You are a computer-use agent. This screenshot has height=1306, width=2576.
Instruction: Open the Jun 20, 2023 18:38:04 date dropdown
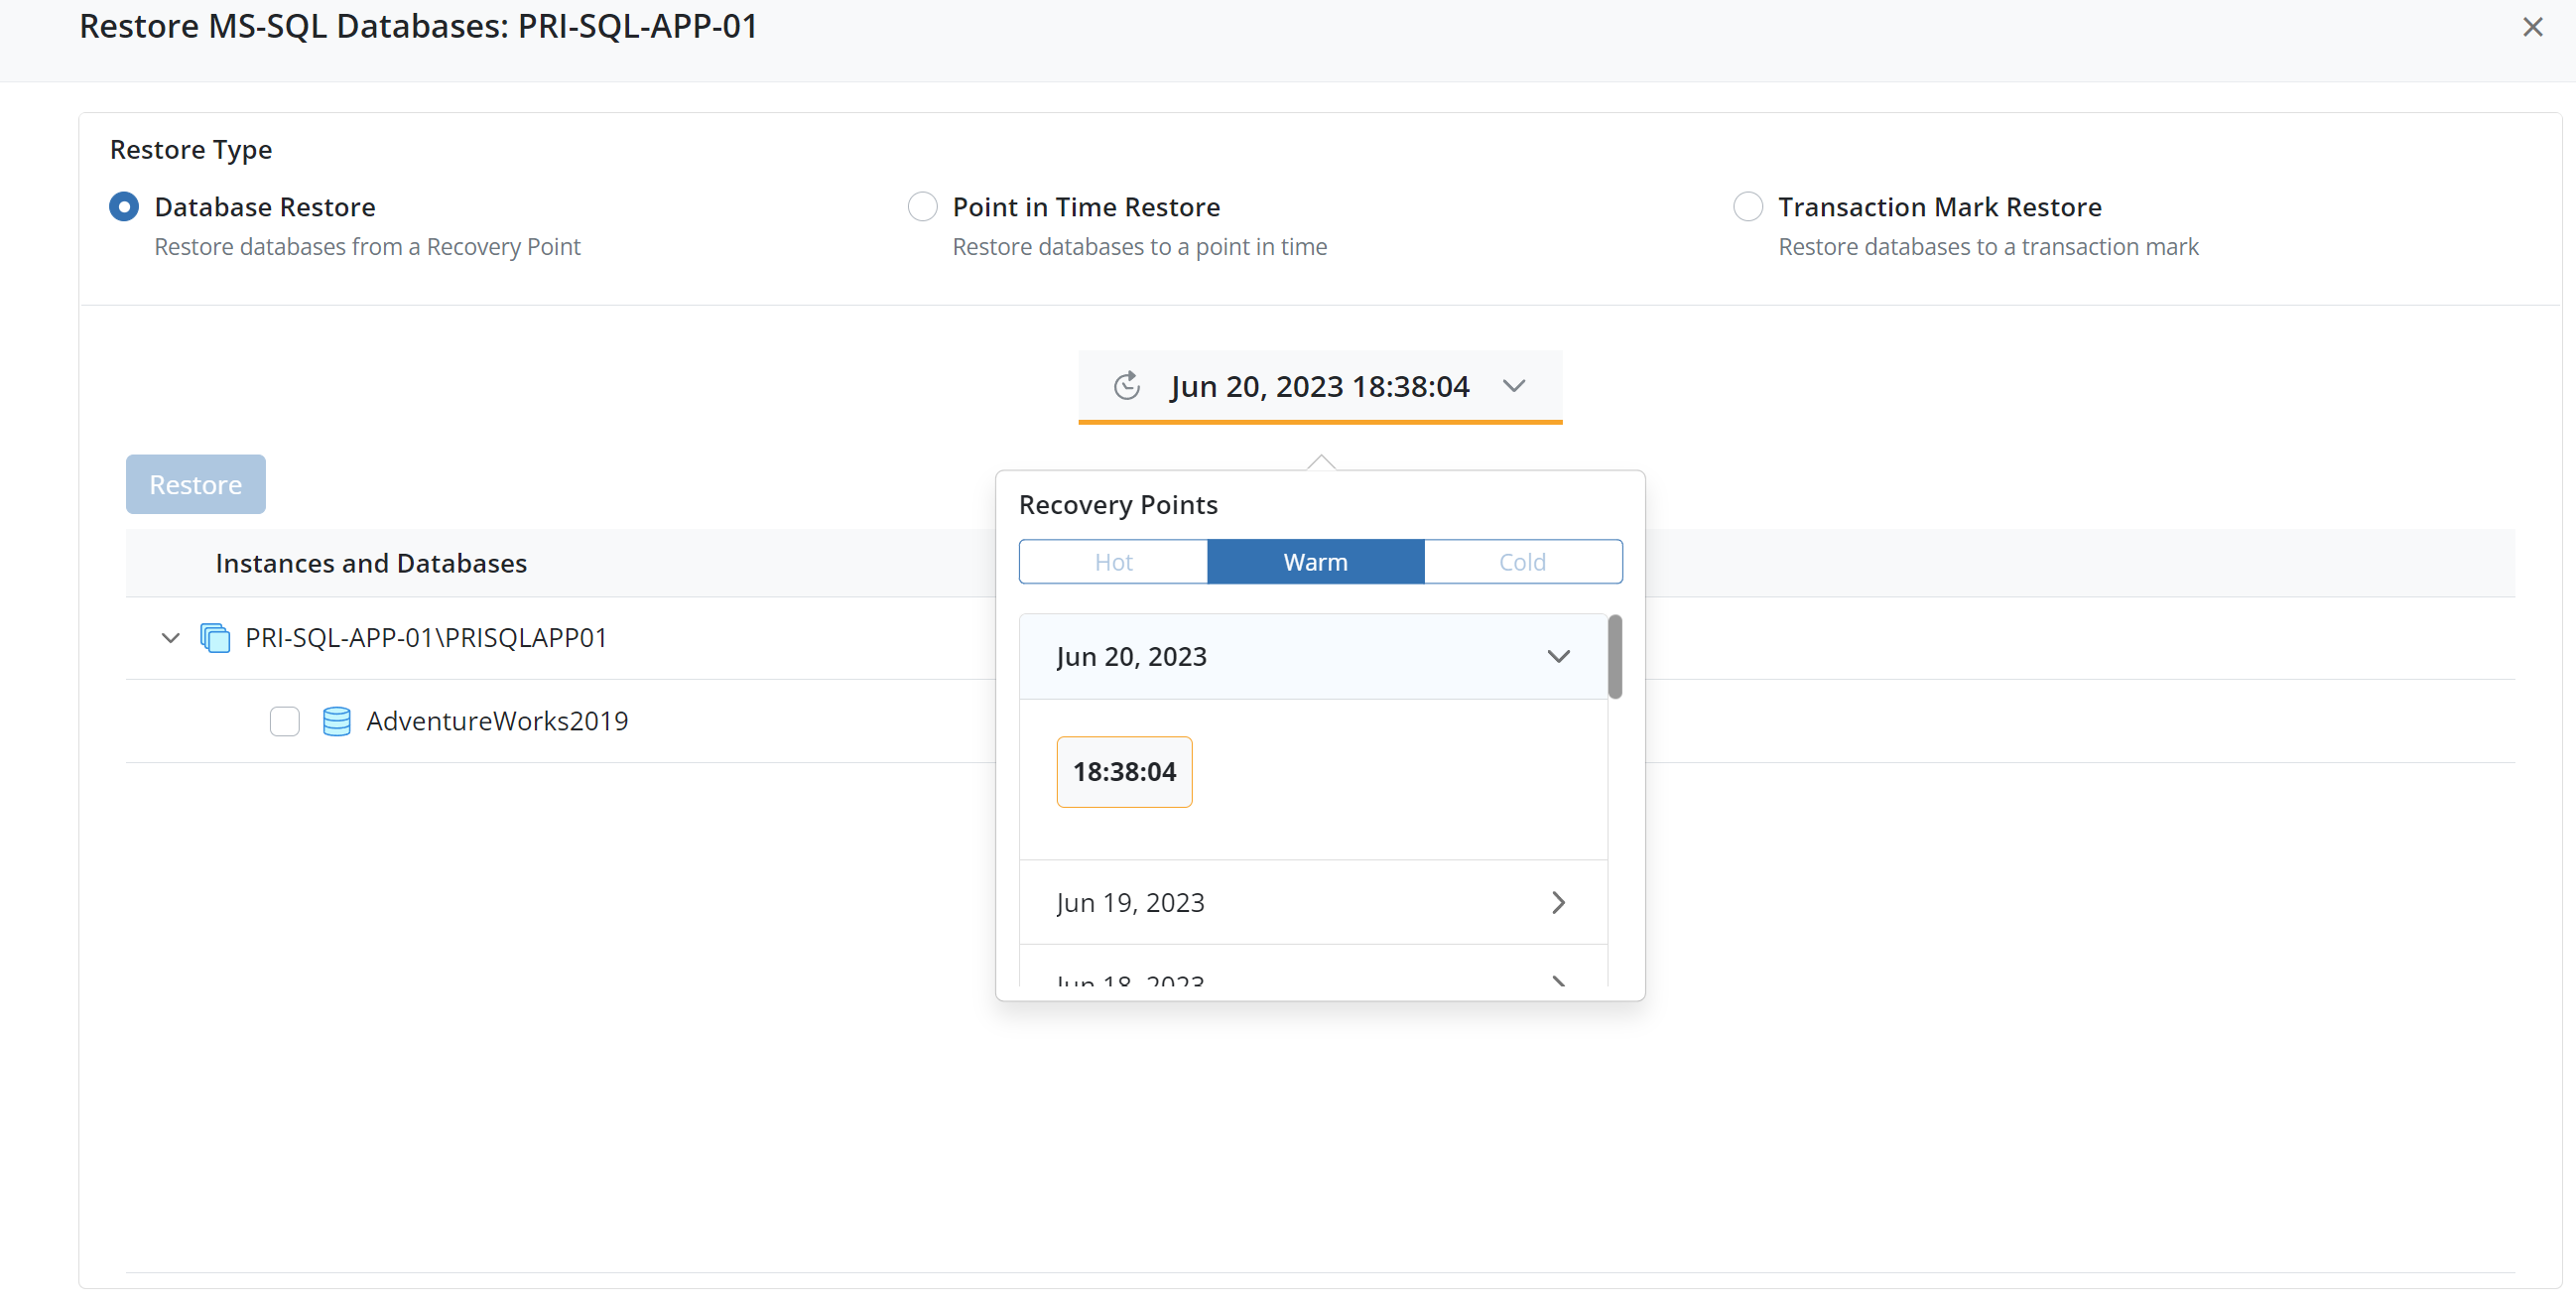coord(1513,386)
